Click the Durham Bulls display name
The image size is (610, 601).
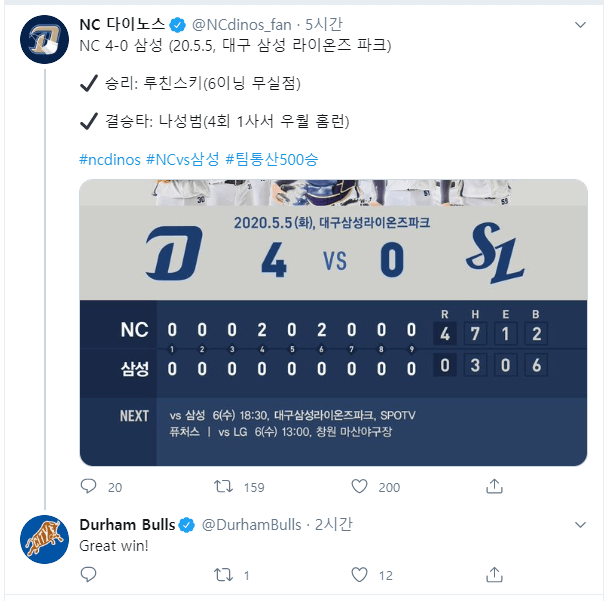(x=127, y=525)
